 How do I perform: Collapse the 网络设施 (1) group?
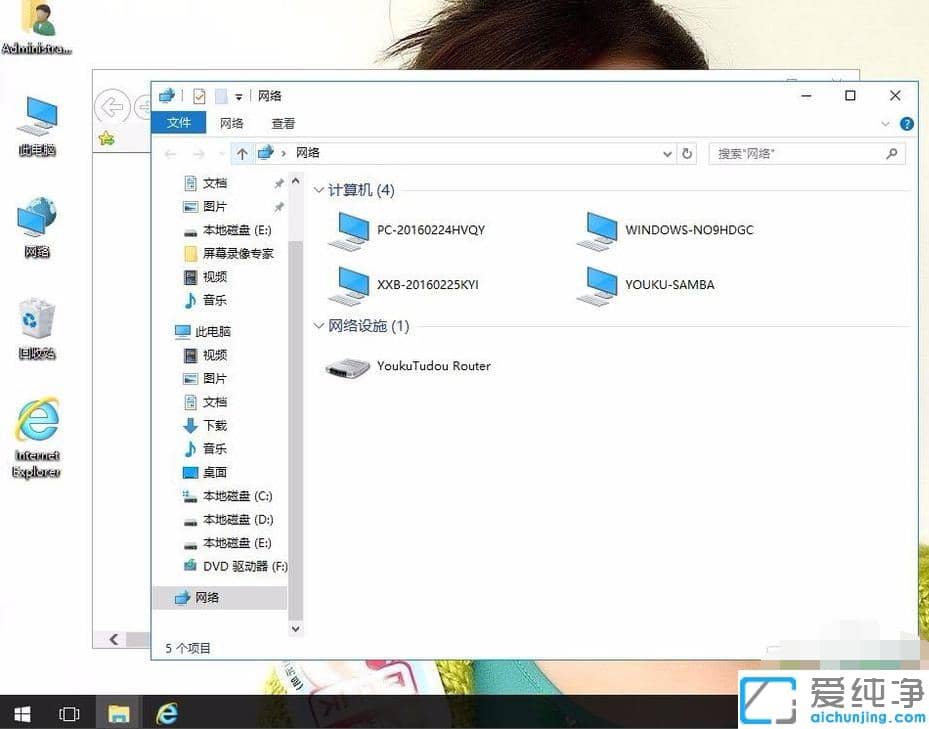pyautogui.click(x=318, y=326)
